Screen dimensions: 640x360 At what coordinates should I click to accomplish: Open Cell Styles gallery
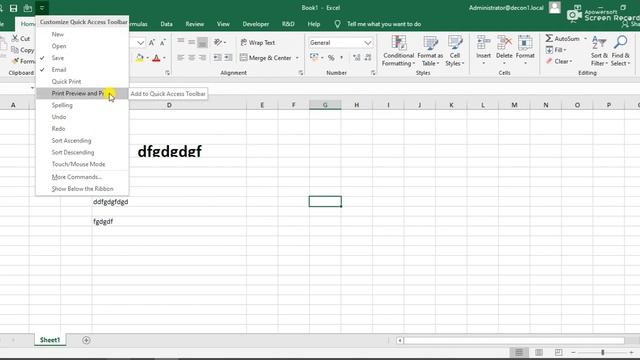click(x=455, y=51)
